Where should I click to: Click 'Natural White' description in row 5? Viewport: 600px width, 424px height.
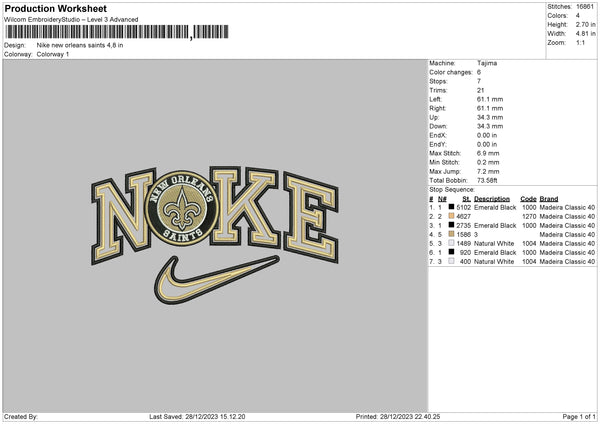[494, 243]
